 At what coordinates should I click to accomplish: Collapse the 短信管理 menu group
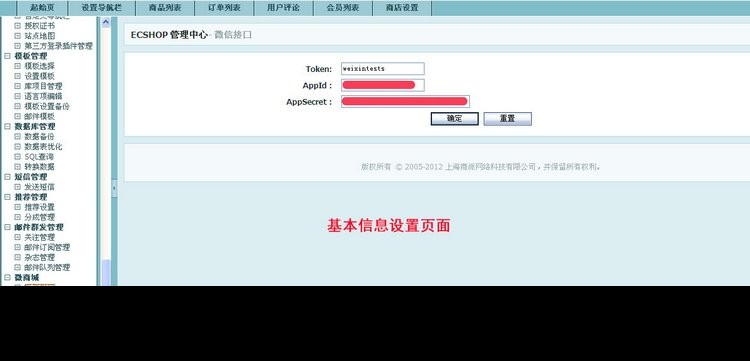(7, 177)
